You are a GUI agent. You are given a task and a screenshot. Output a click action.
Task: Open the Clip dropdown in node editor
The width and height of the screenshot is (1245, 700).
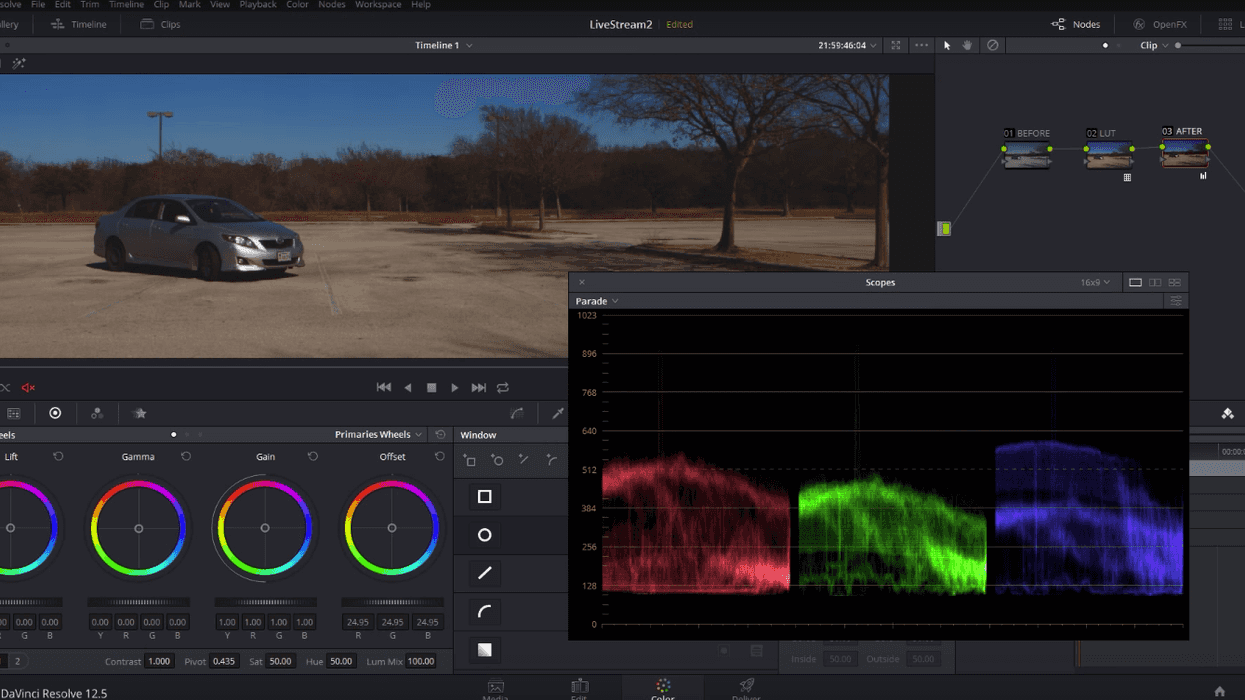1155,45
